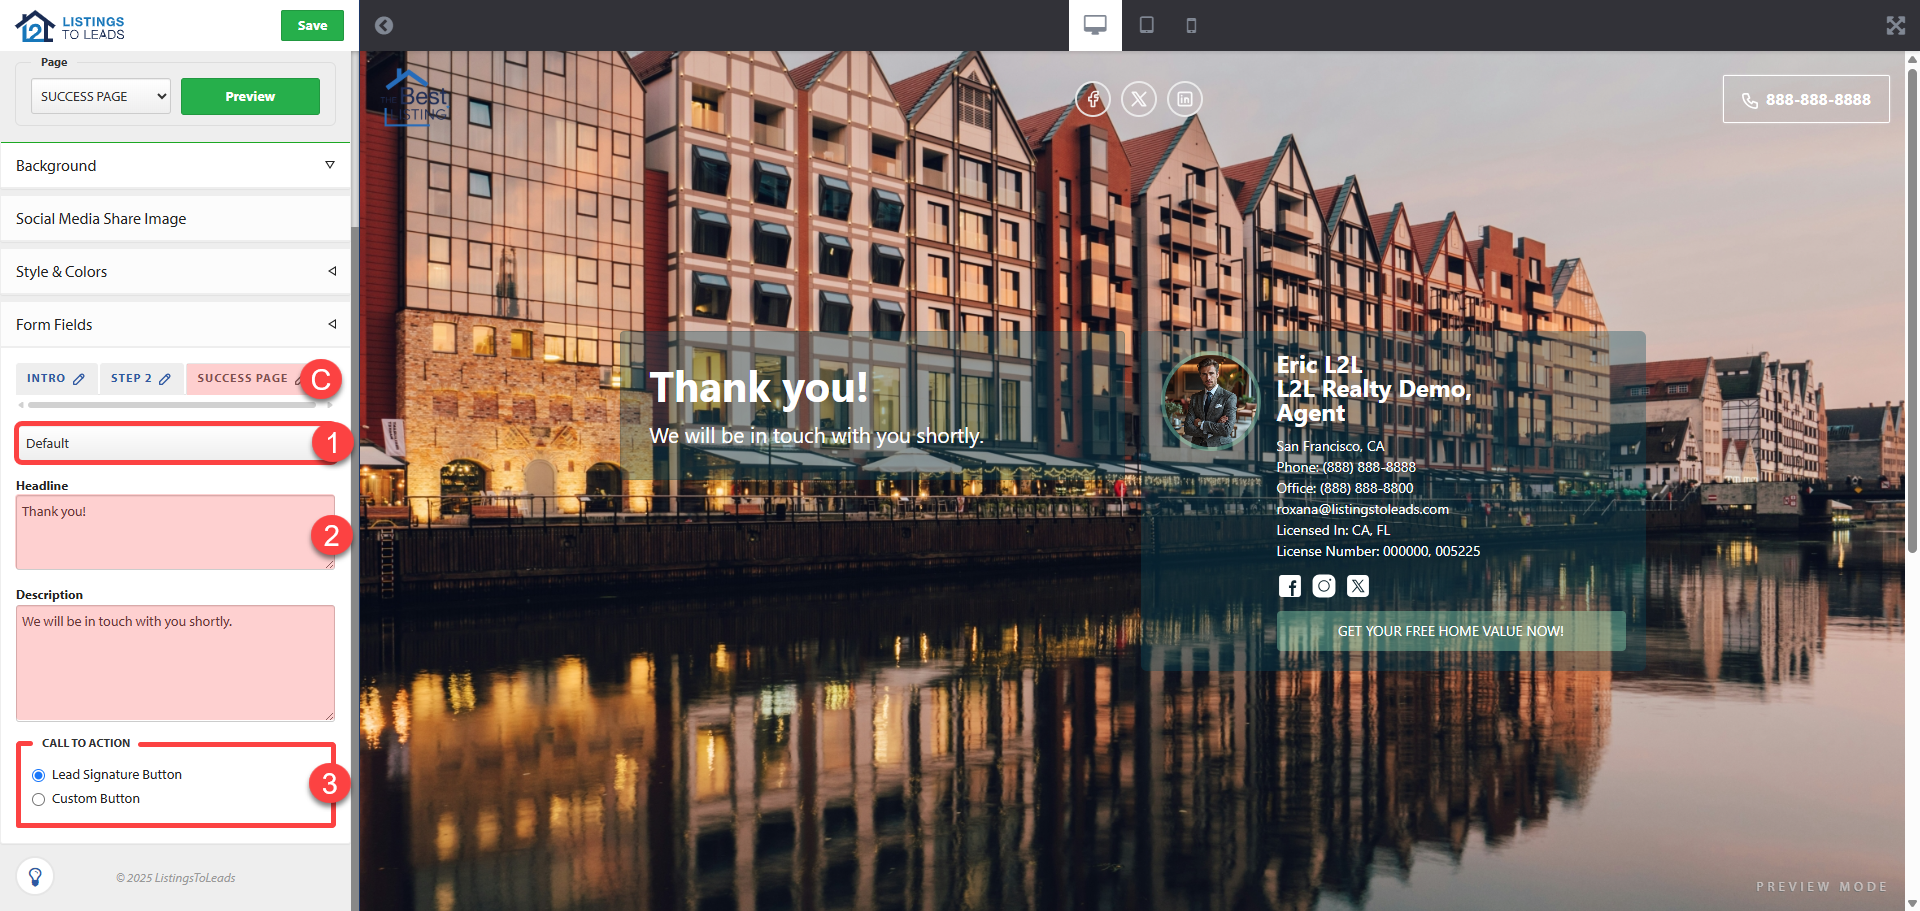This screenshot has height=911, width=1920.
Task: Select Custom Button radio option
Action: (x=39, y=799)
